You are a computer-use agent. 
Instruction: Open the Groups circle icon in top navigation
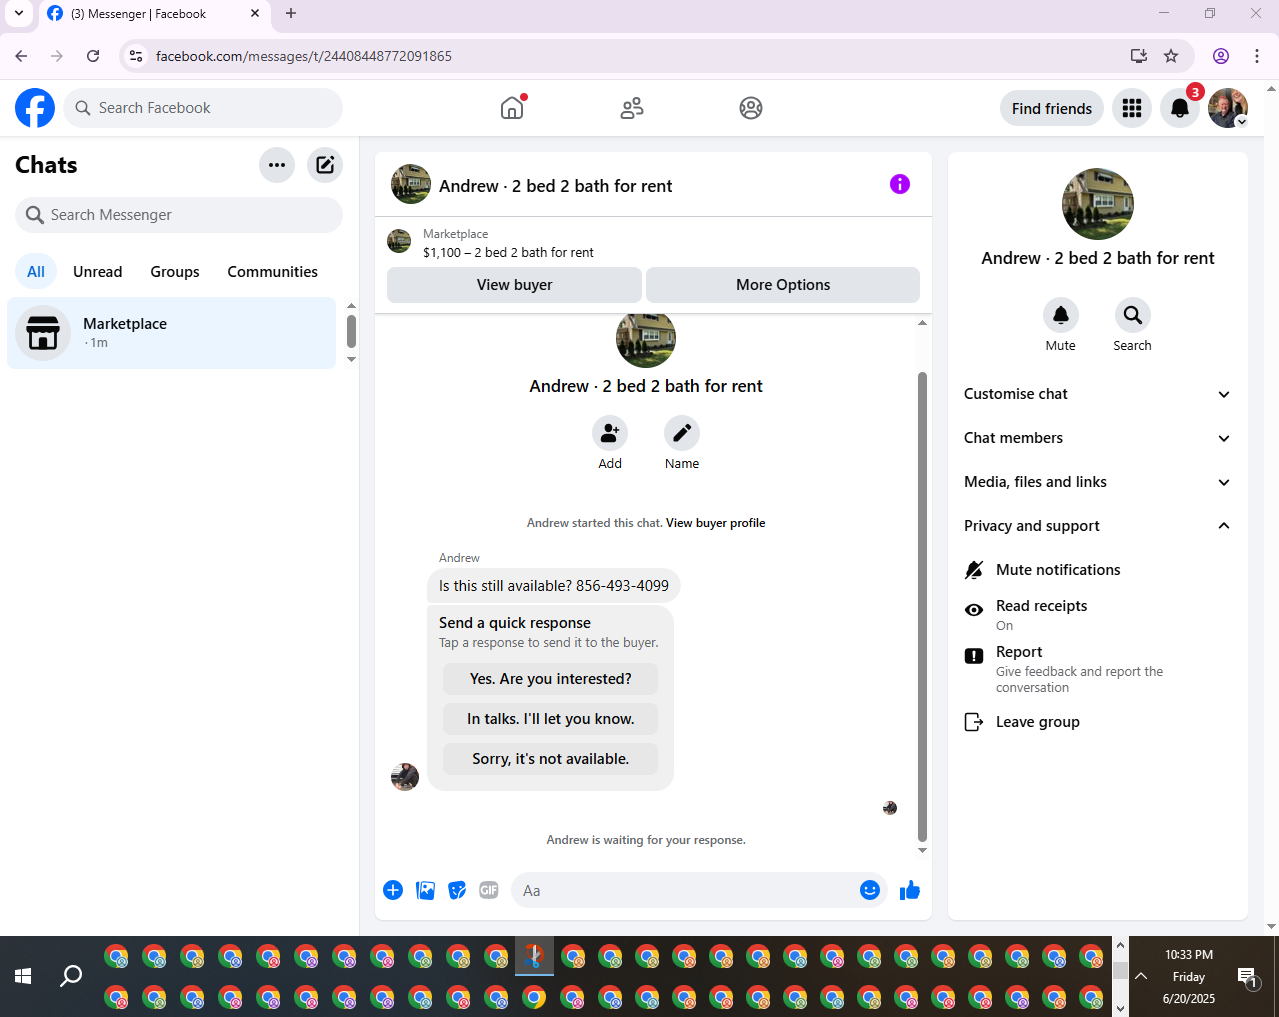click(751, 108)
